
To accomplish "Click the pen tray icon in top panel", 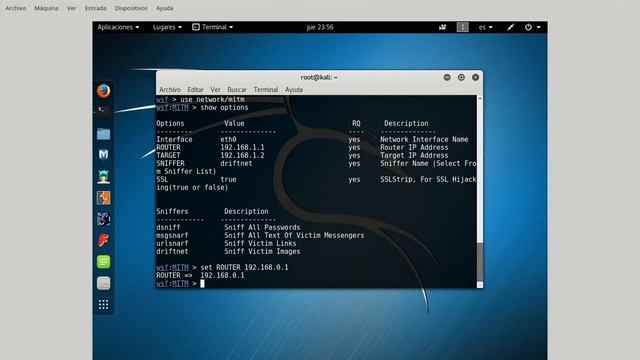I will [x=510, y=27].
